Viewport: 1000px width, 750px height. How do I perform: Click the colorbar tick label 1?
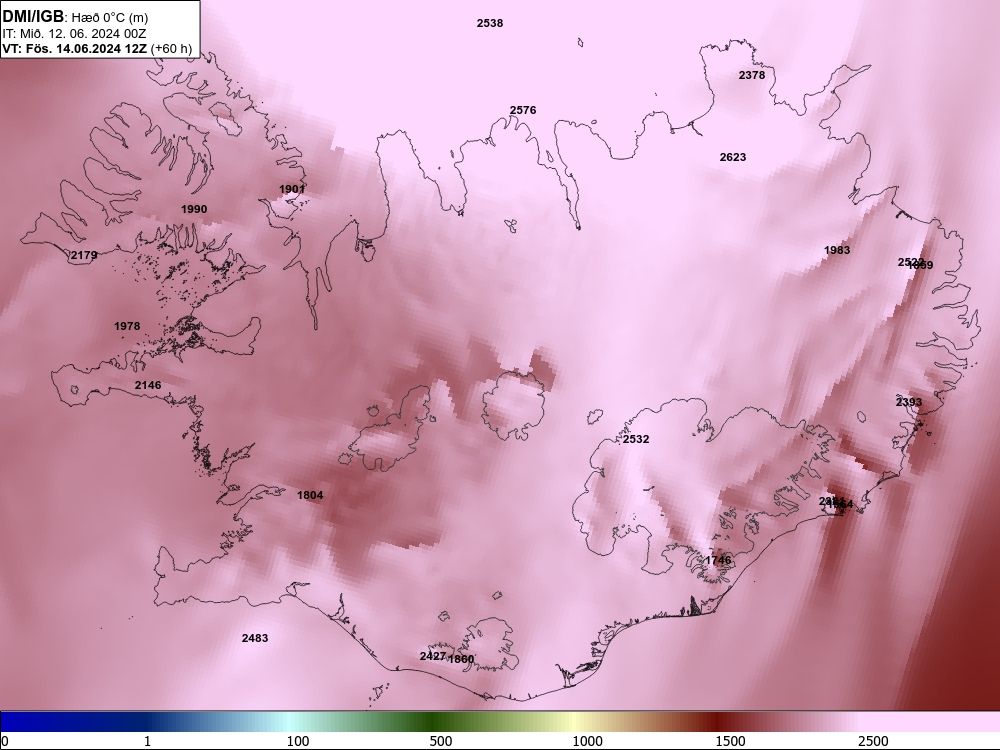pos(147,741)
